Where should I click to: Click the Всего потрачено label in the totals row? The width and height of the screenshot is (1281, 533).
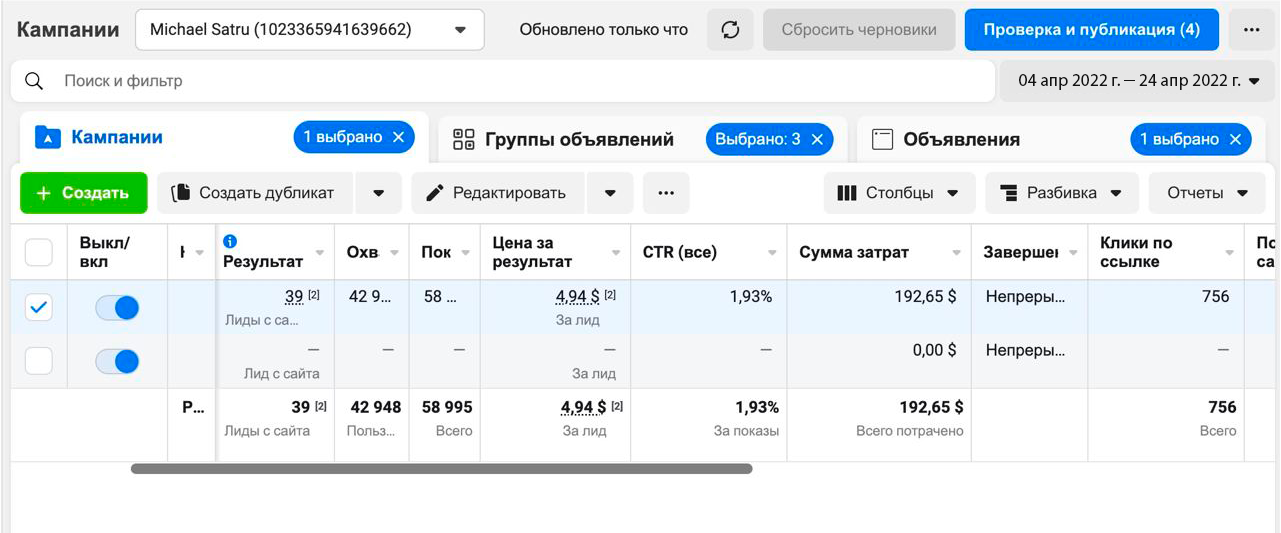coord(910,431)
